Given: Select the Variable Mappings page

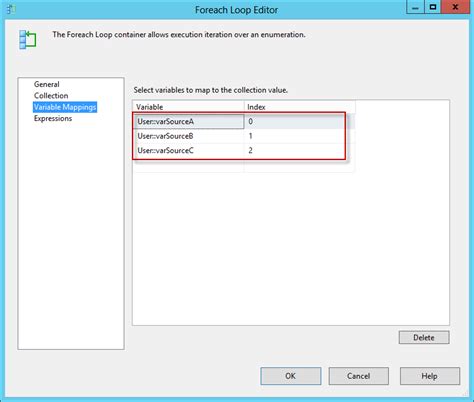Looking at the screenshot, I should coord(65,107).
